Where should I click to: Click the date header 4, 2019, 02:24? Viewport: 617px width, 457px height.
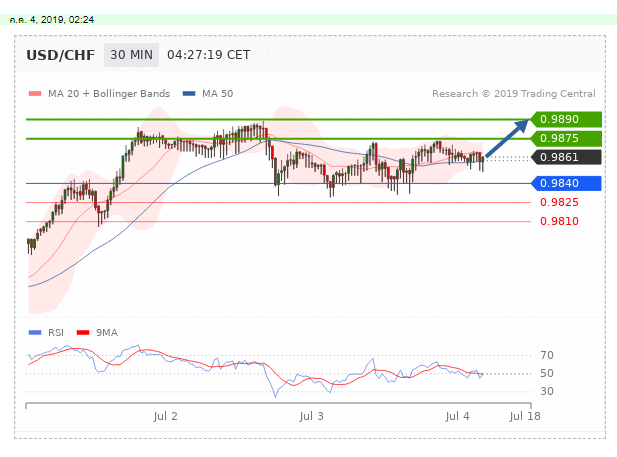coord(52,20)
